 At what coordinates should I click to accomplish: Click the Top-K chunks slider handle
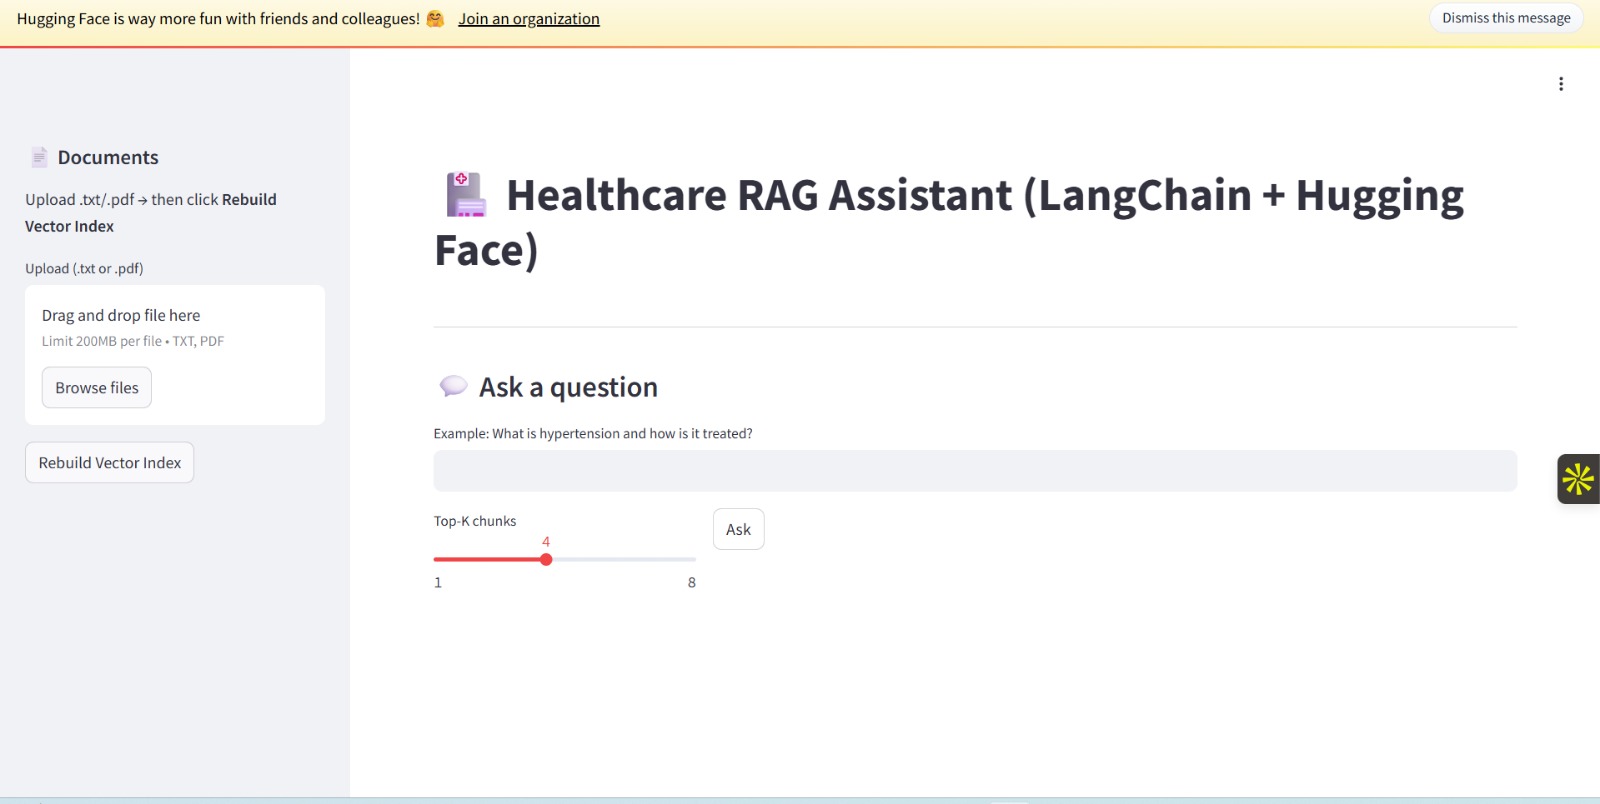coord(546,560)
